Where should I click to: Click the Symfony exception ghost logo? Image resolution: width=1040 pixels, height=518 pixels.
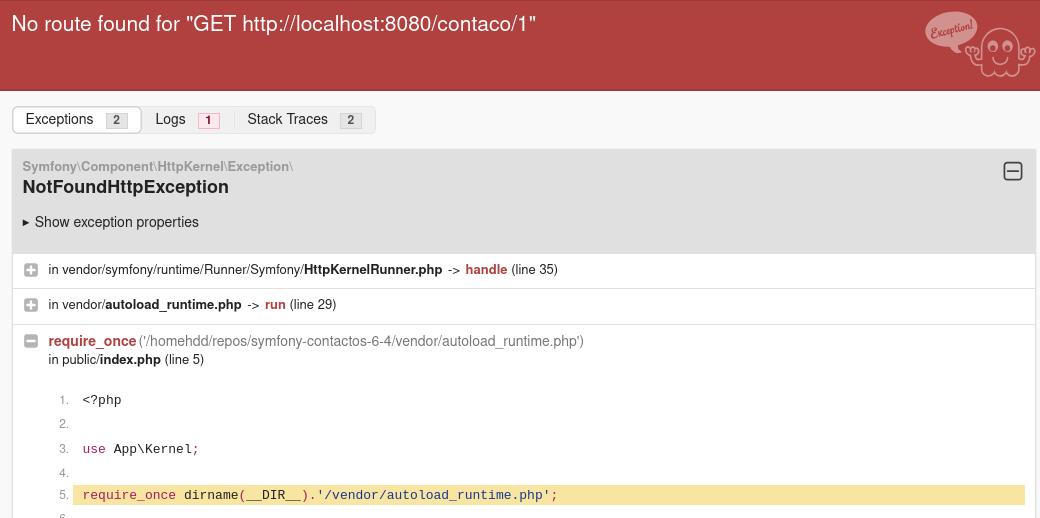coord(980,46)
